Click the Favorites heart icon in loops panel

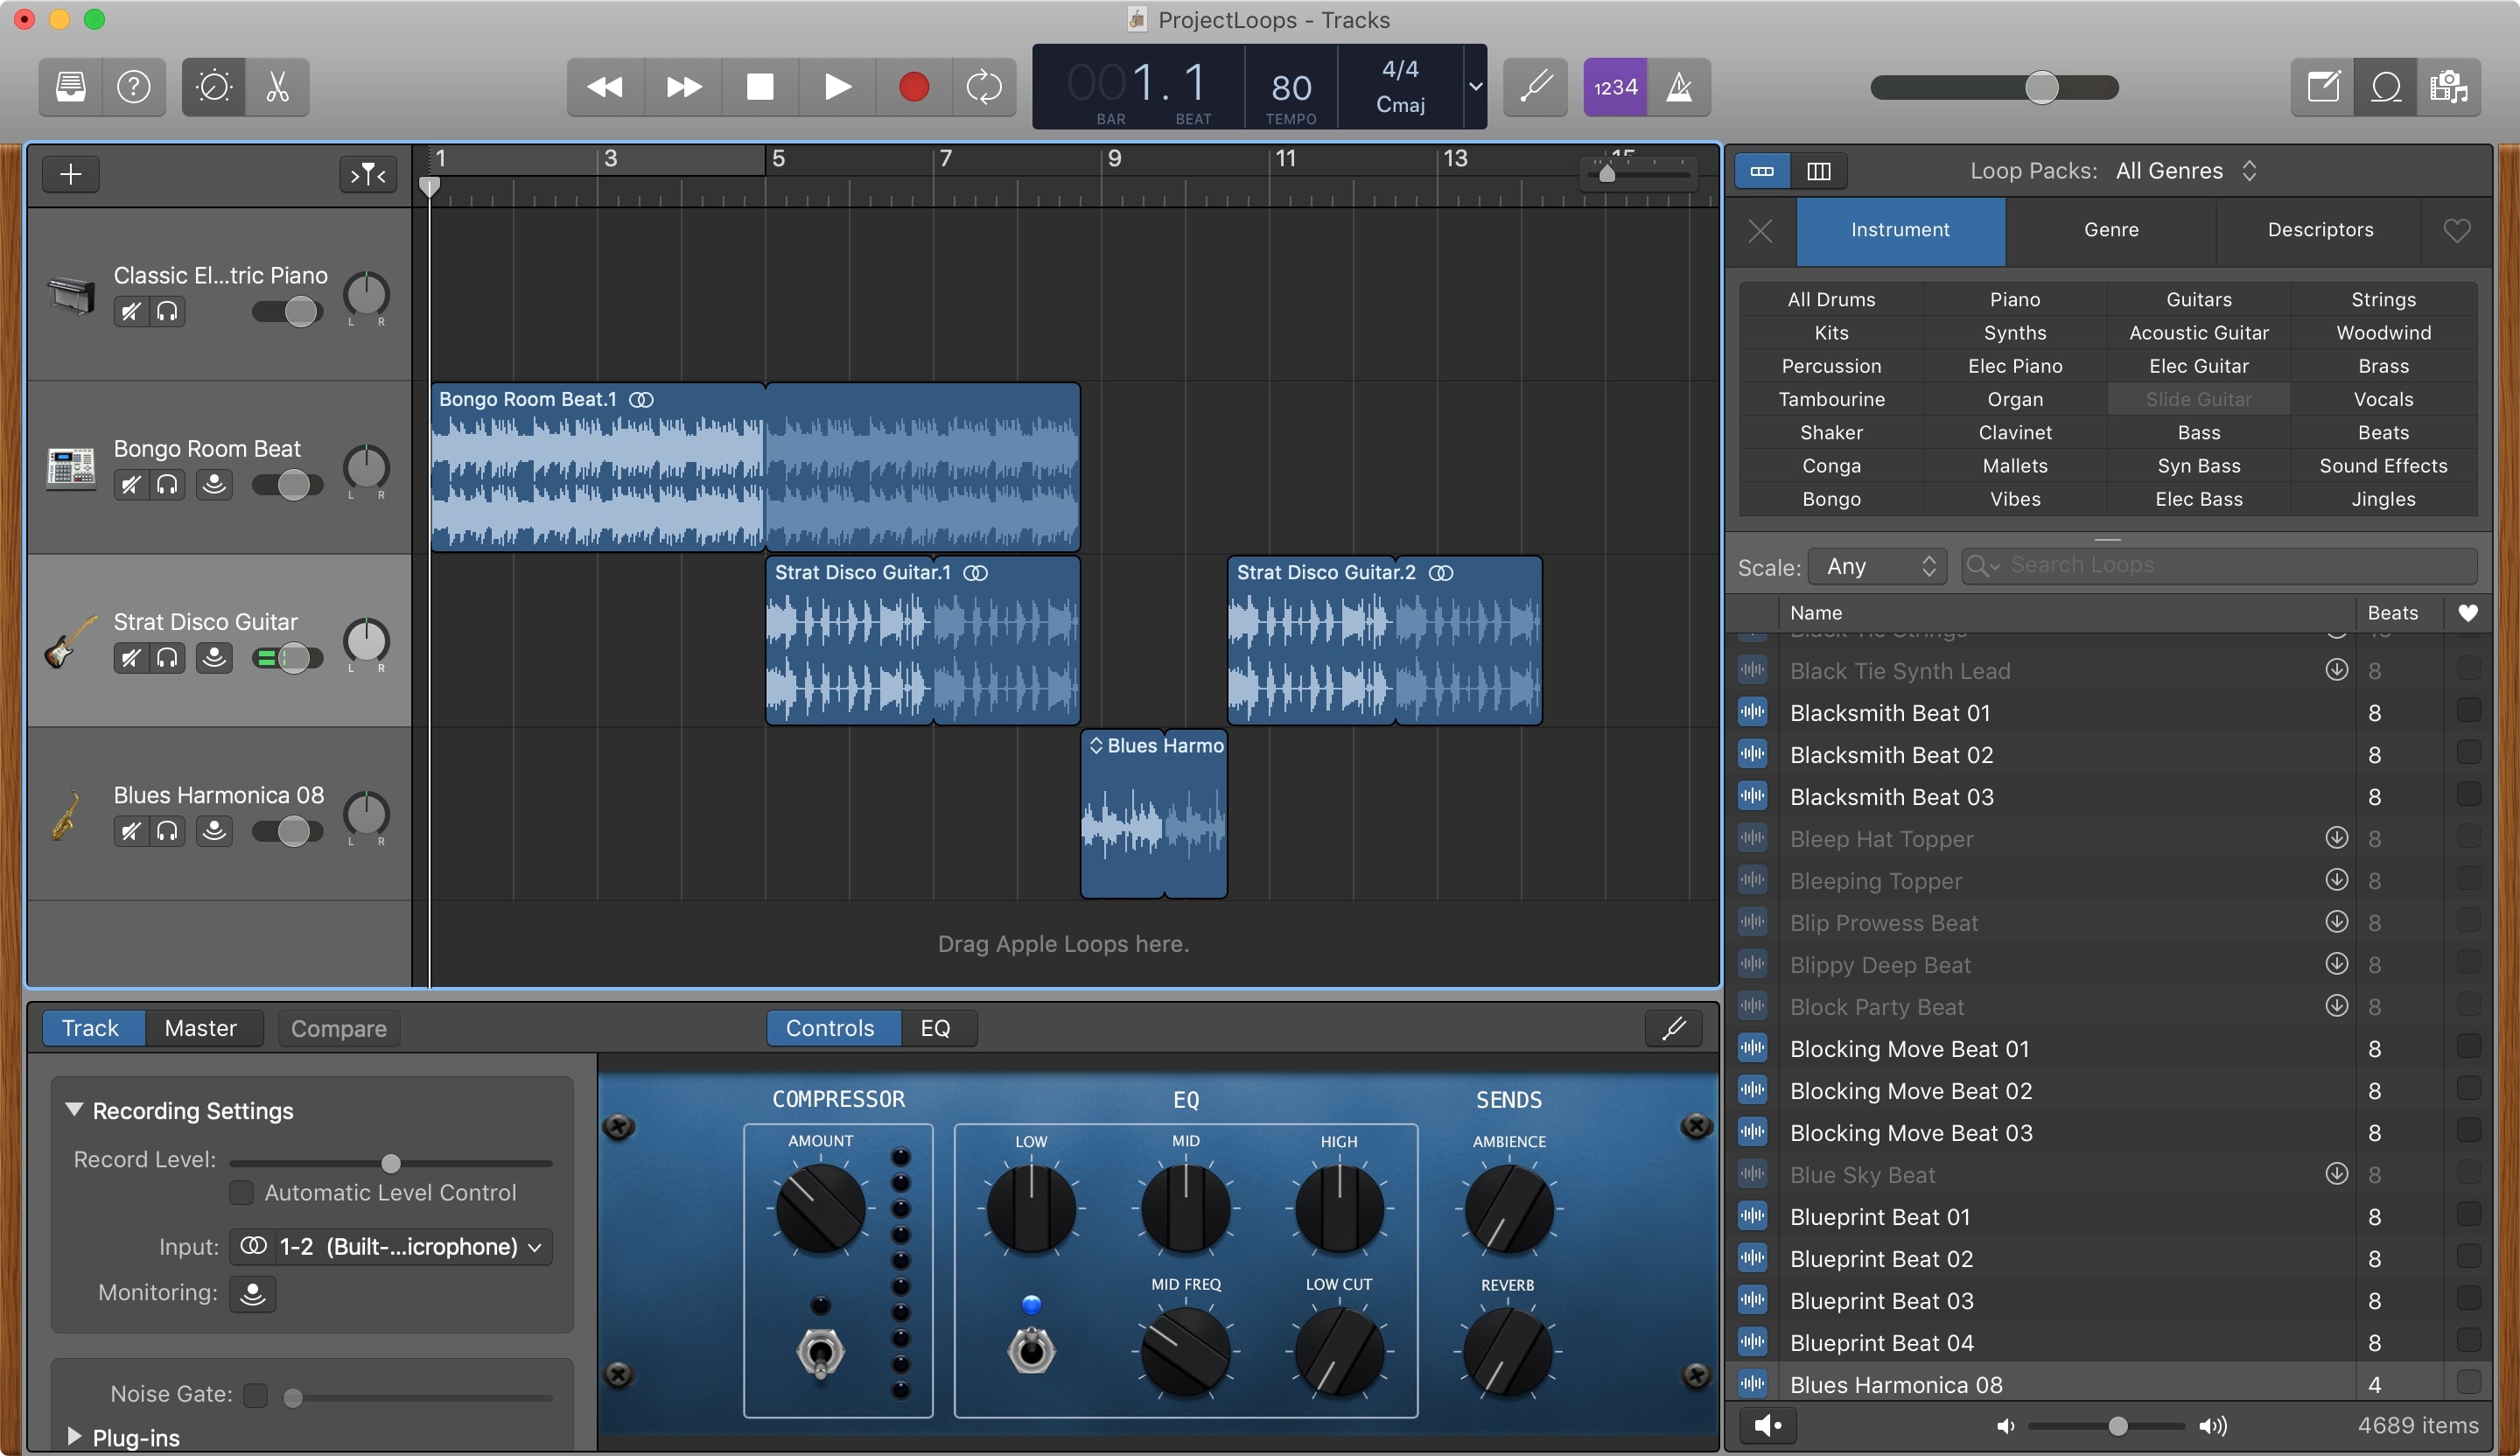(x=2468, y=612)
